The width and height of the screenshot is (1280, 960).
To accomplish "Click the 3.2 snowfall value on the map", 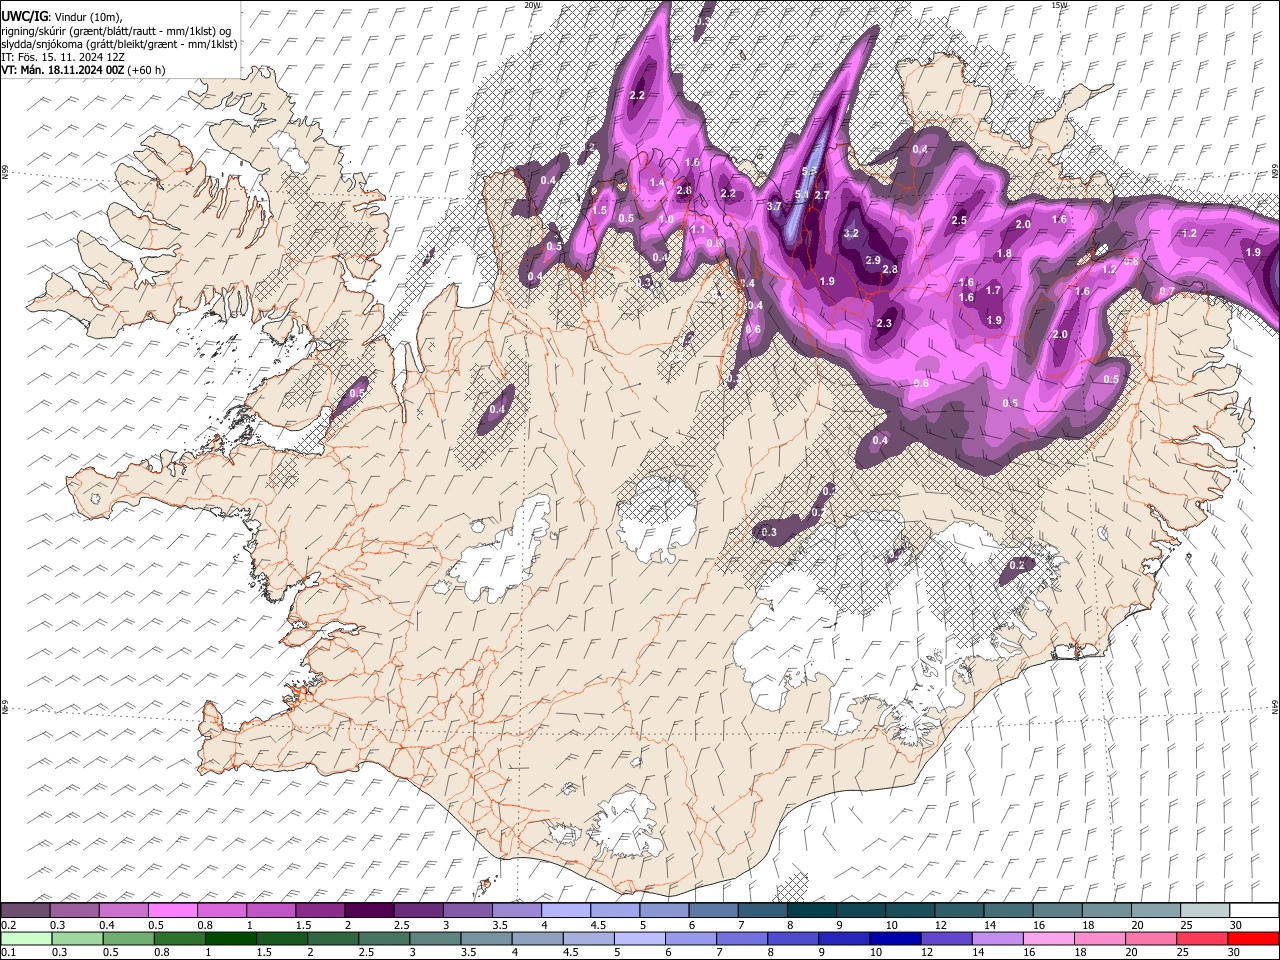I will coord(851,233).
